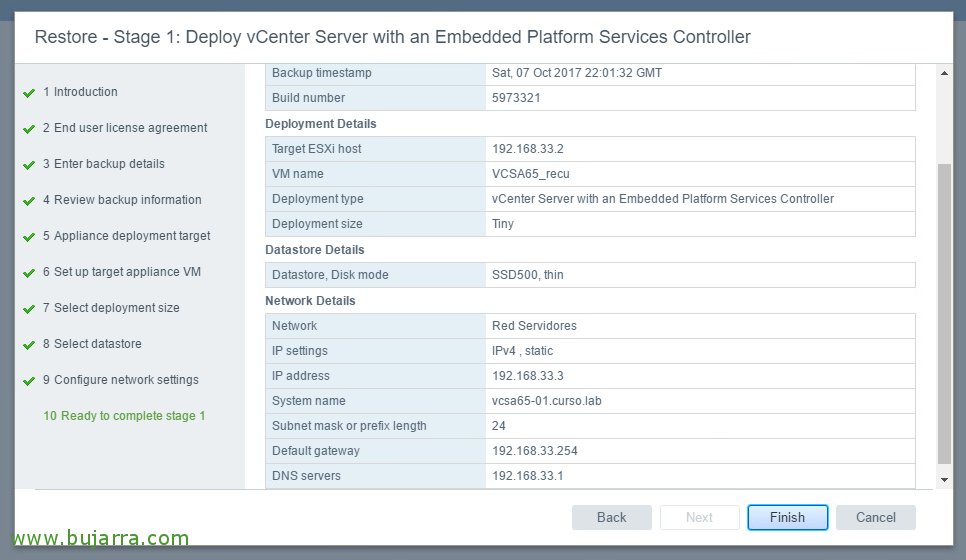Click the checkmark icon next to Introduction

point(29,93)
